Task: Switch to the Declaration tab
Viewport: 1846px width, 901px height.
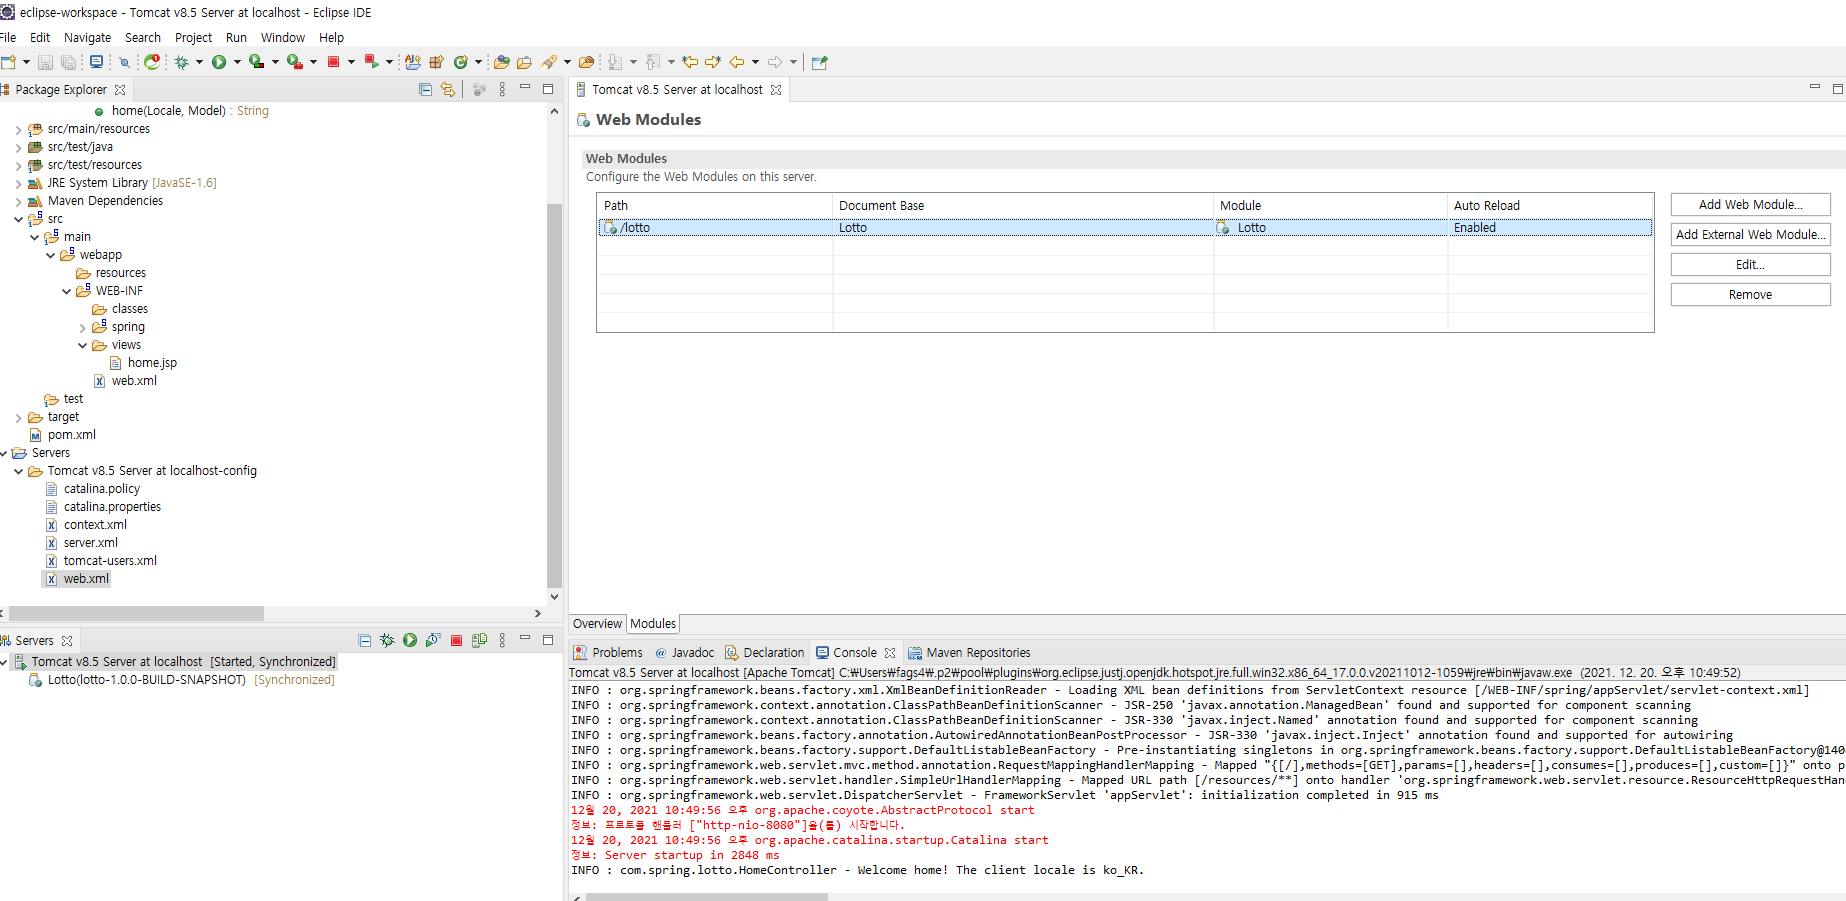Action: (x=764, y=653)
